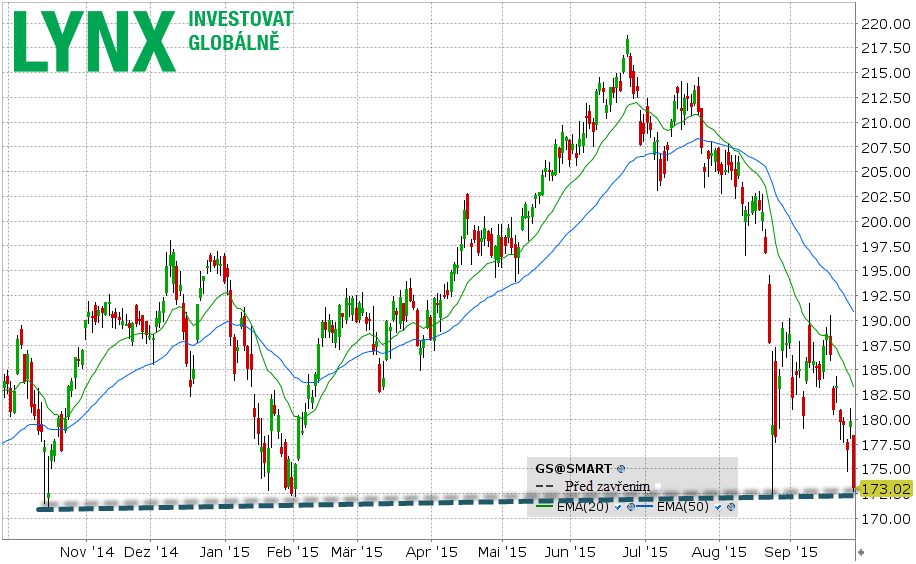916x564 pixels.
Task: Click the 195.00 price axis label
Action: pyautogui.click(x=886, y=271)
